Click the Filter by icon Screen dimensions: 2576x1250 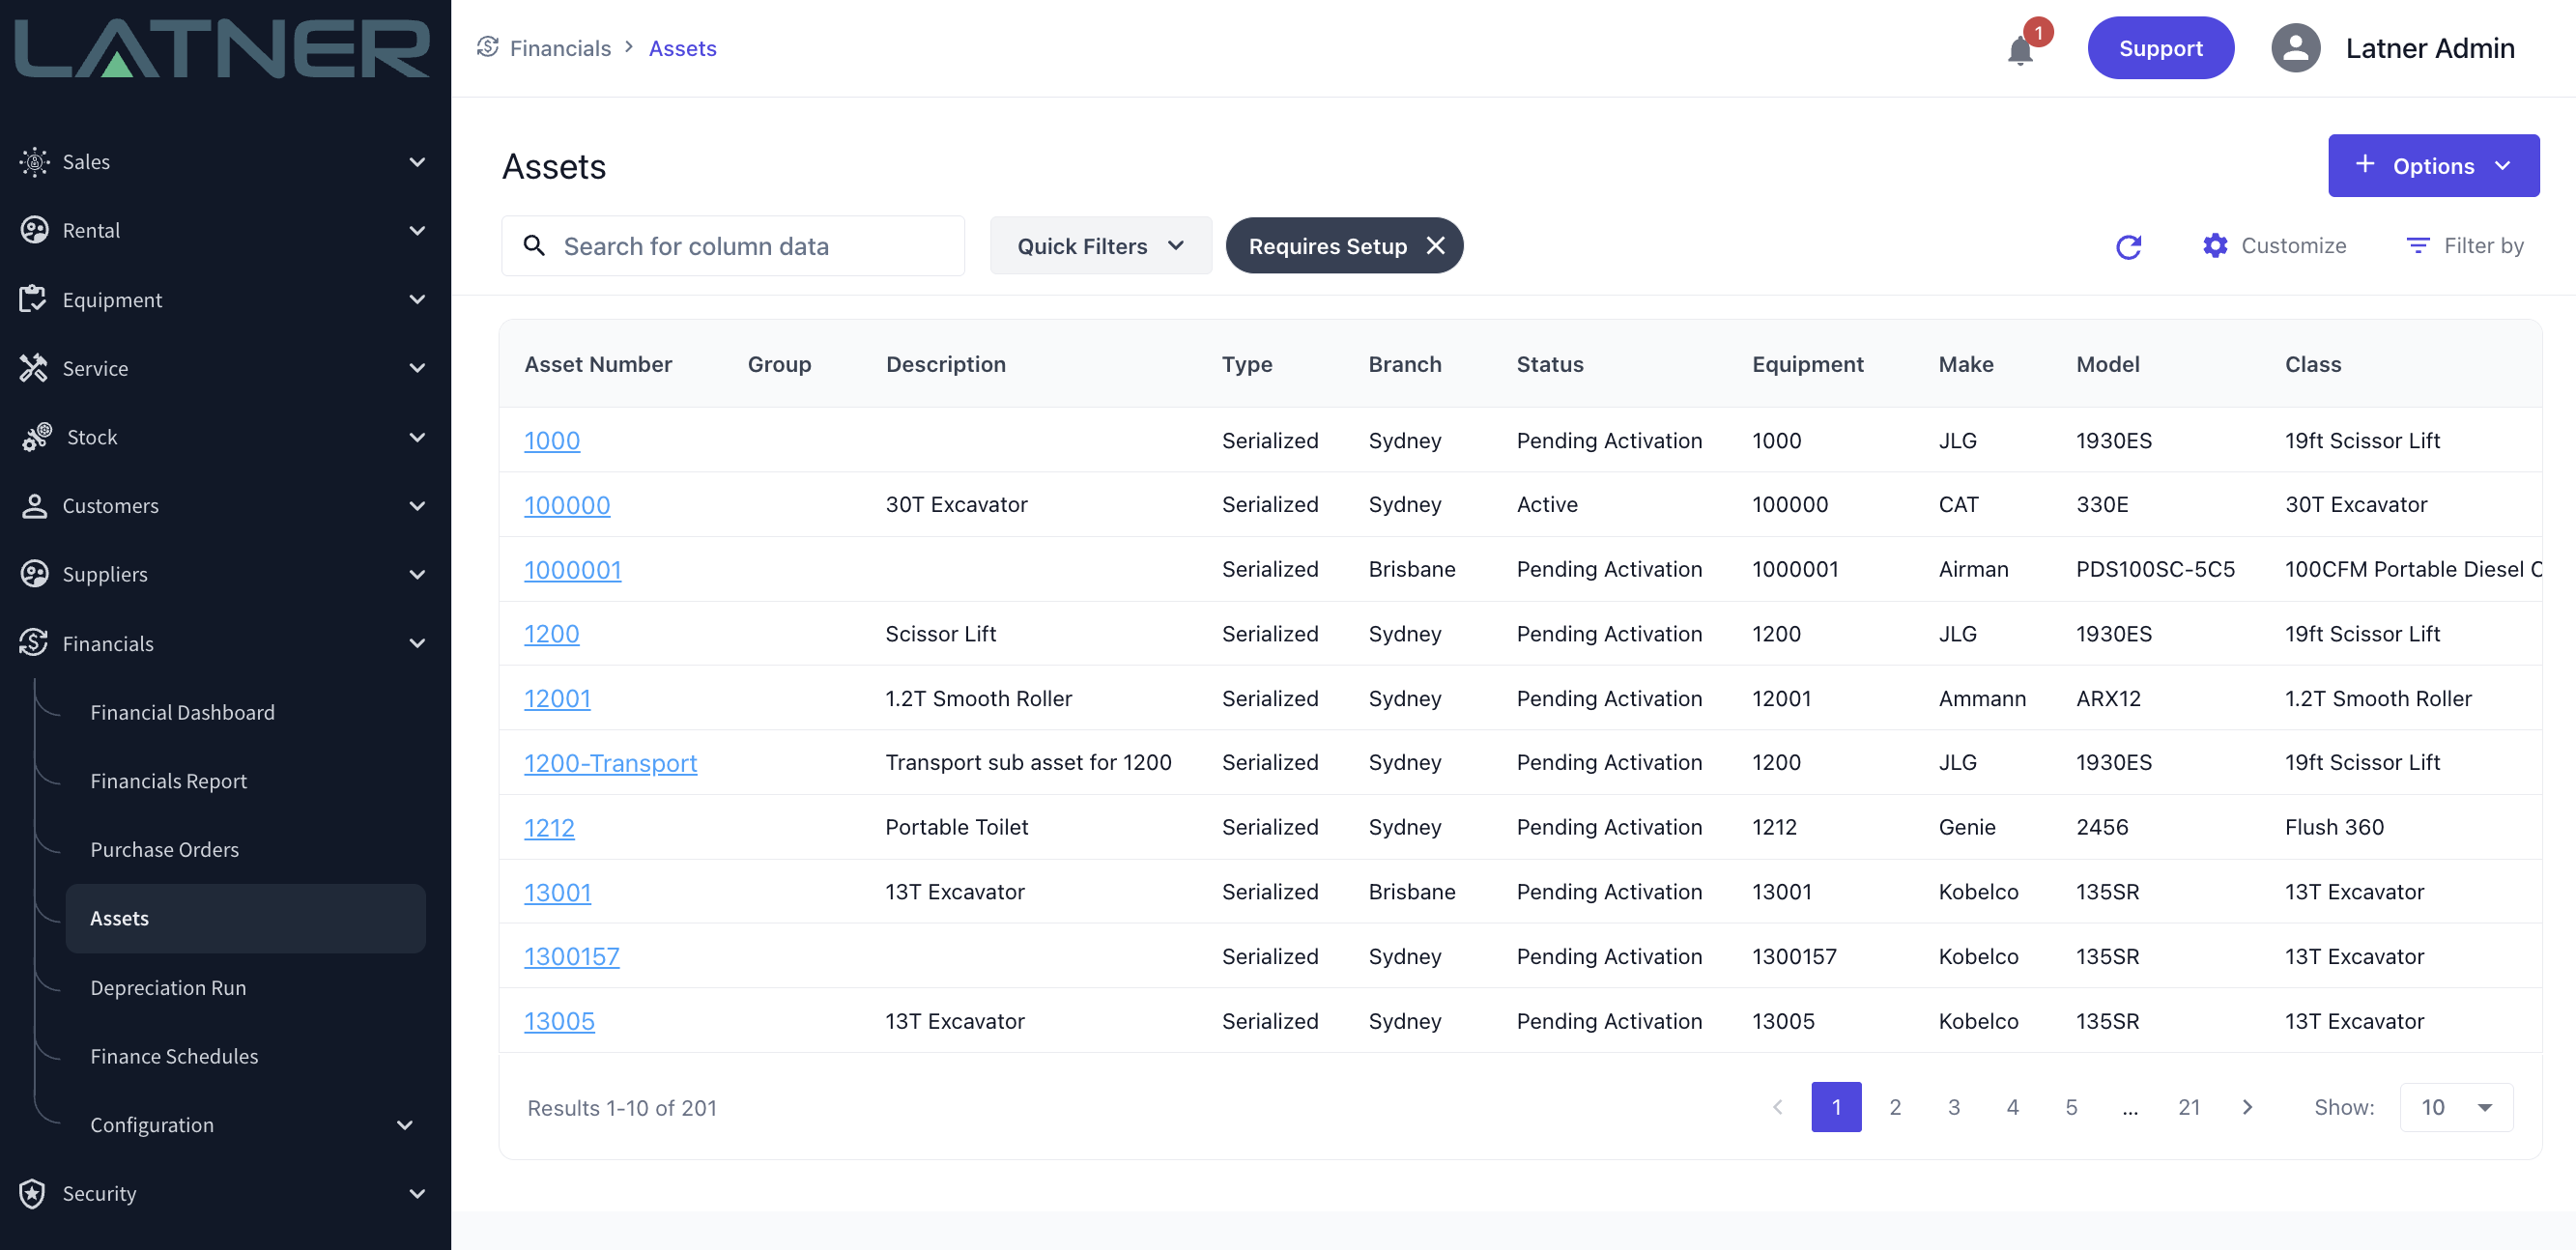(2417, 246)
